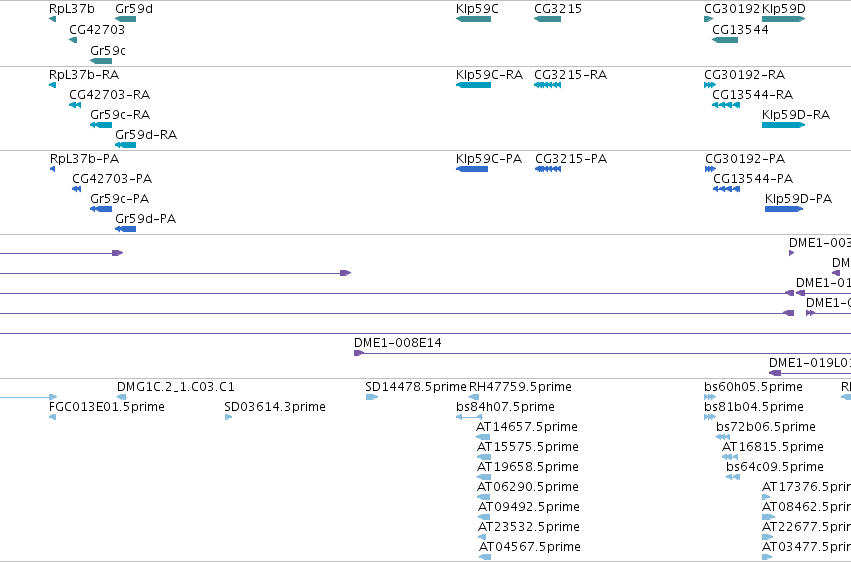Select the CG3215 gene arrow
Screen dimensions: 851x562
pos(547,20)
